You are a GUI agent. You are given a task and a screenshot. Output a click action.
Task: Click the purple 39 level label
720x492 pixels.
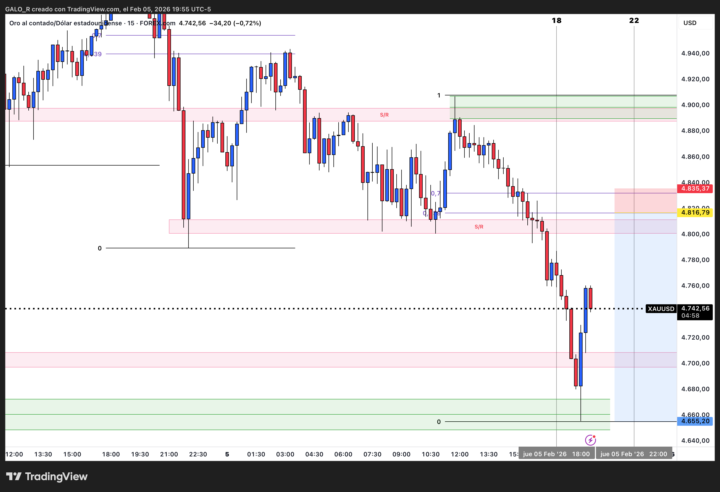coord(97,54)
